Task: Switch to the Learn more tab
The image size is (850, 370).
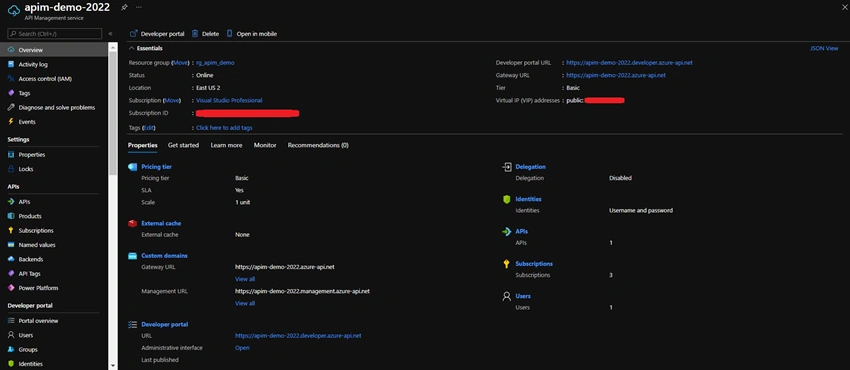Action: [226, 145]
